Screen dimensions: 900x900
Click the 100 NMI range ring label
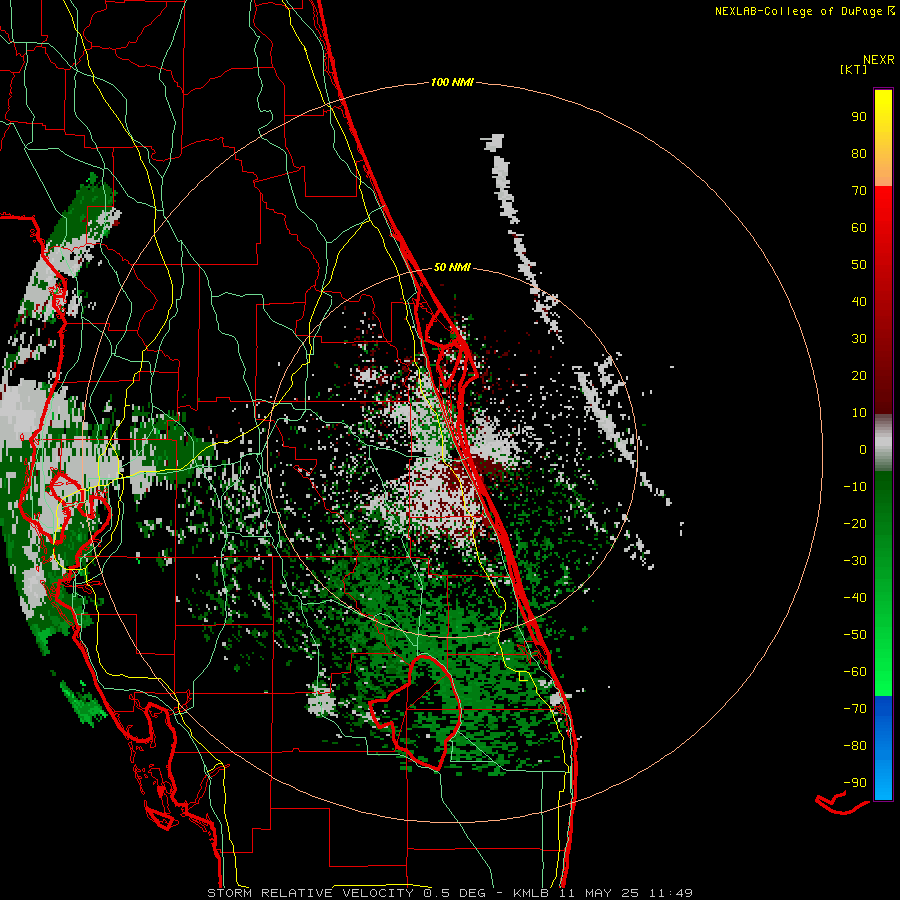pyautogui.click(x=452, y=82)
